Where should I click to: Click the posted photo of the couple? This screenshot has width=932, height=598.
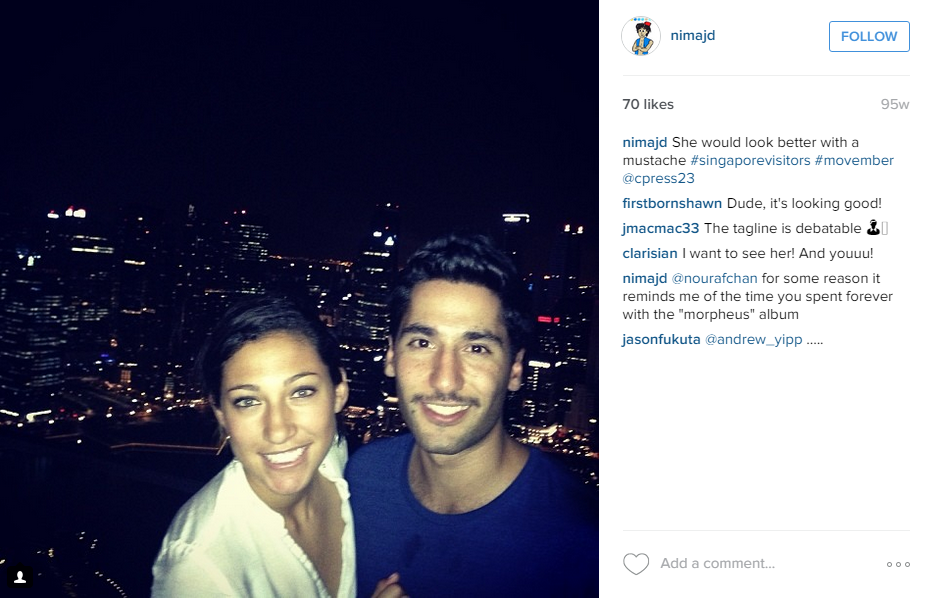[x=299, y=299]
